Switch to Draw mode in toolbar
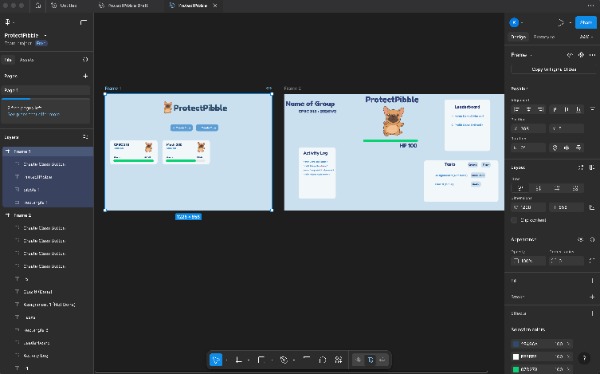 click(x=359, y=360)
